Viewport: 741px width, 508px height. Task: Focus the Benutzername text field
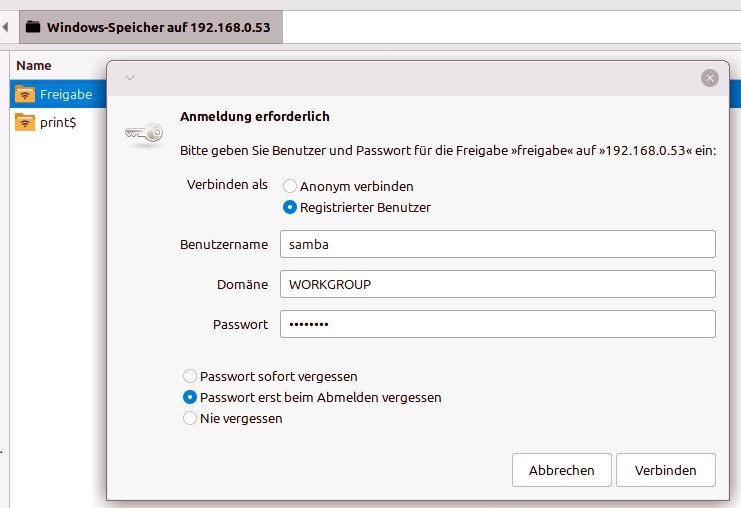[x=497, y=244]
